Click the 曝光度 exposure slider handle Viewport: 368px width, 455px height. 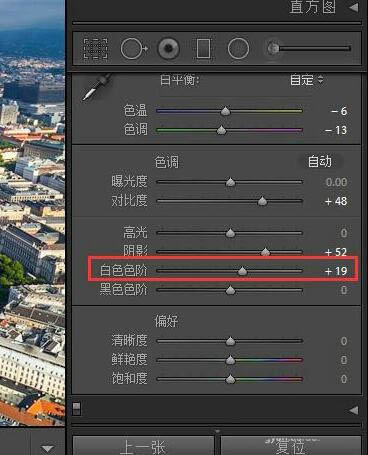(230, 182)
